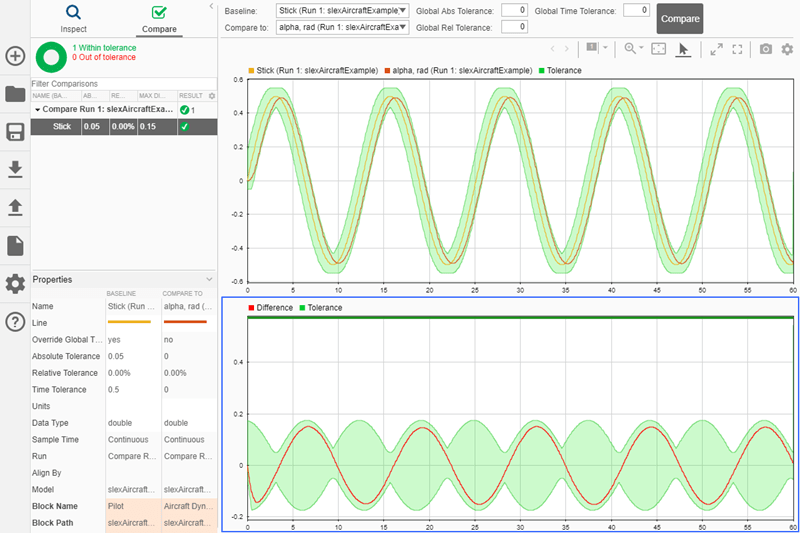The height and width of the screenshot is (533, 800).
Task: Click the Global Abs Tolerance input field
Action: 514,10
